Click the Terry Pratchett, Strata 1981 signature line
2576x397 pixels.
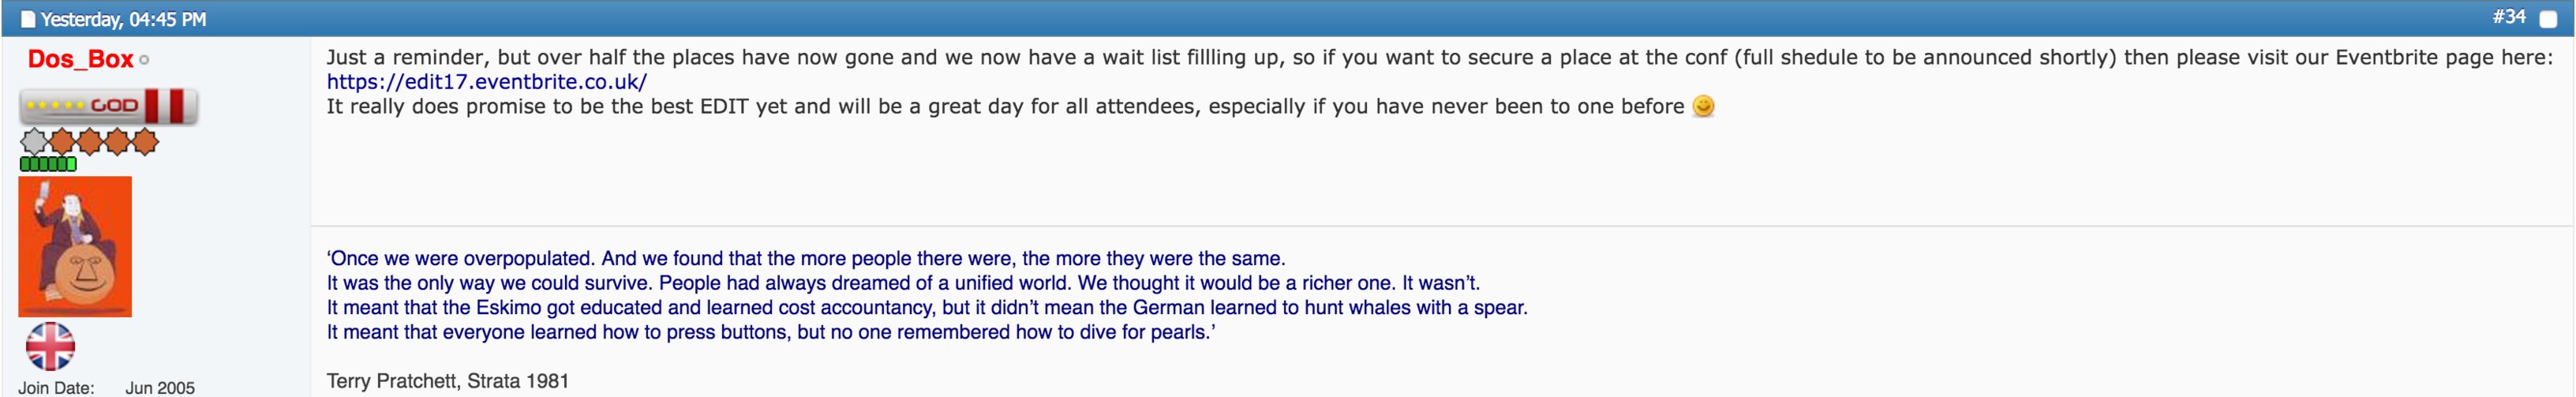click(447, 381)
